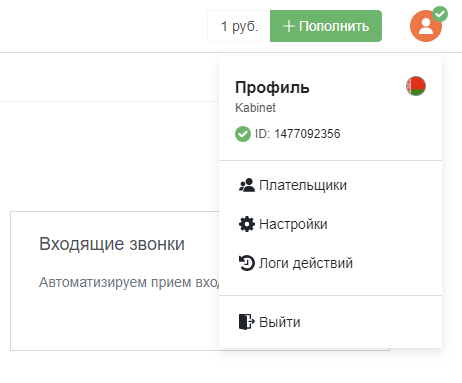462x383 pixels.
Task: Open Плательщики menu item
Action: (330, 185)
